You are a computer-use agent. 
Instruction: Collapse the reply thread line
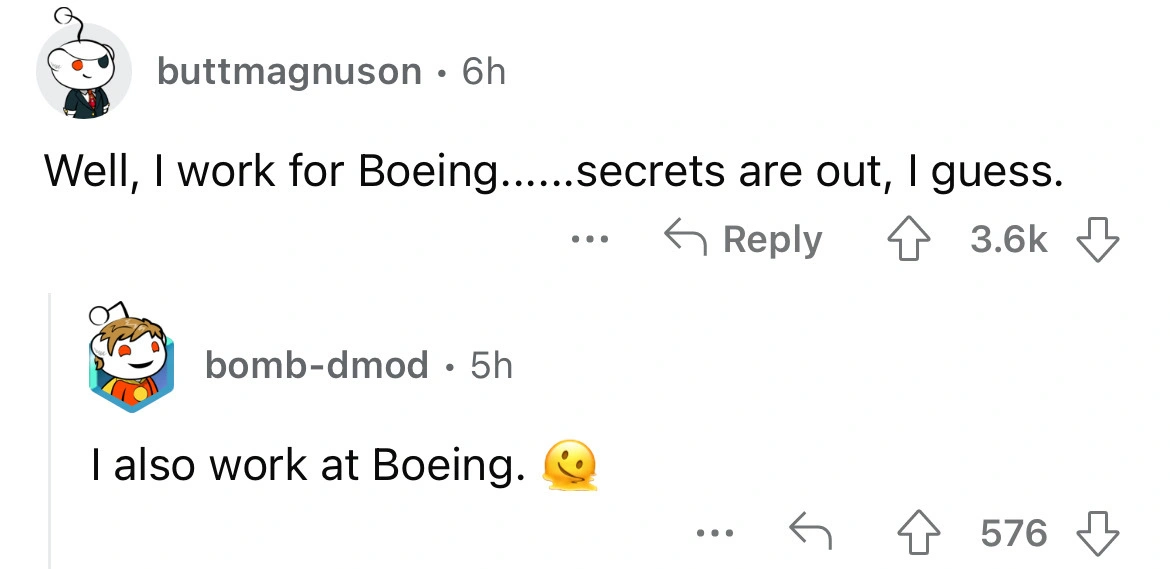(50, 430)
